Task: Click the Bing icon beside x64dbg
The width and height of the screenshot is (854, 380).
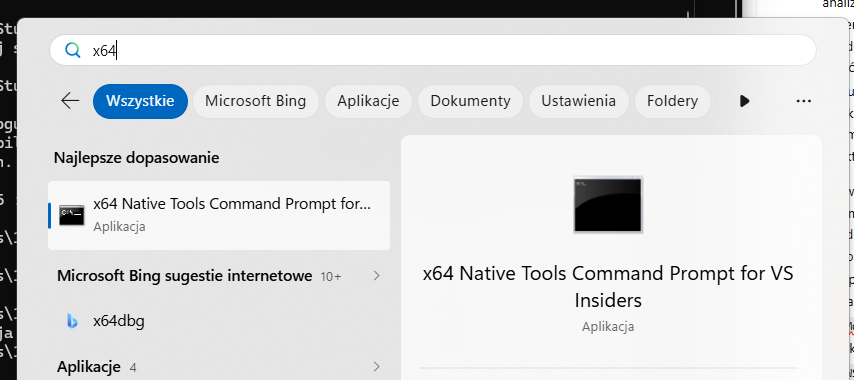Action: [72, 322]
